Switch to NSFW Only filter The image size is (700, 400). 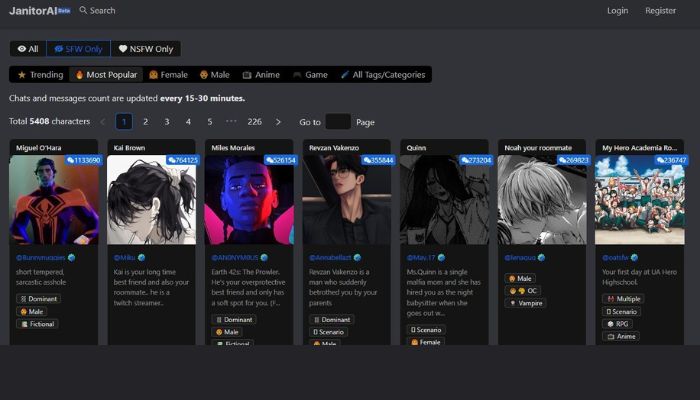point(146,48)
